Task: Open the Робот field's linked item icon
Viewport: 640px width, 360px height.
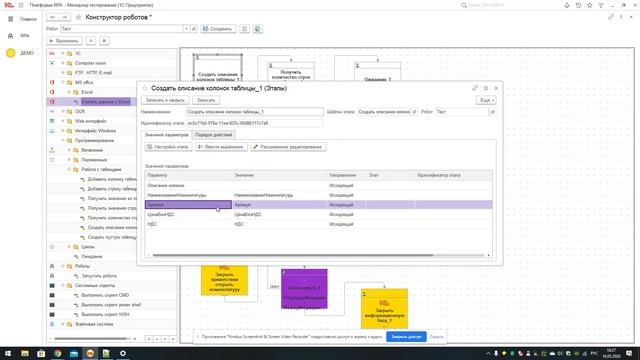Action: click(x=194, y=29)
